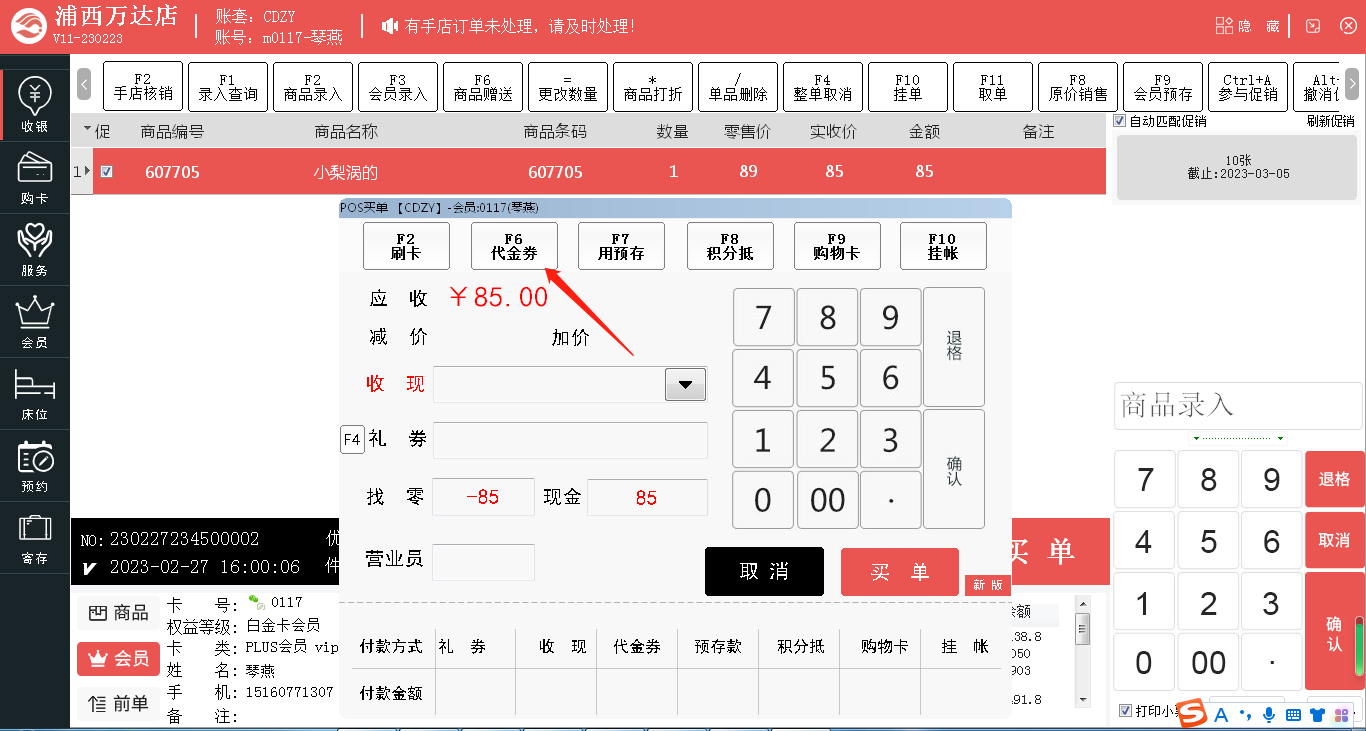
Task: Click the 新版 button in dialog
Action: point(987,585)
